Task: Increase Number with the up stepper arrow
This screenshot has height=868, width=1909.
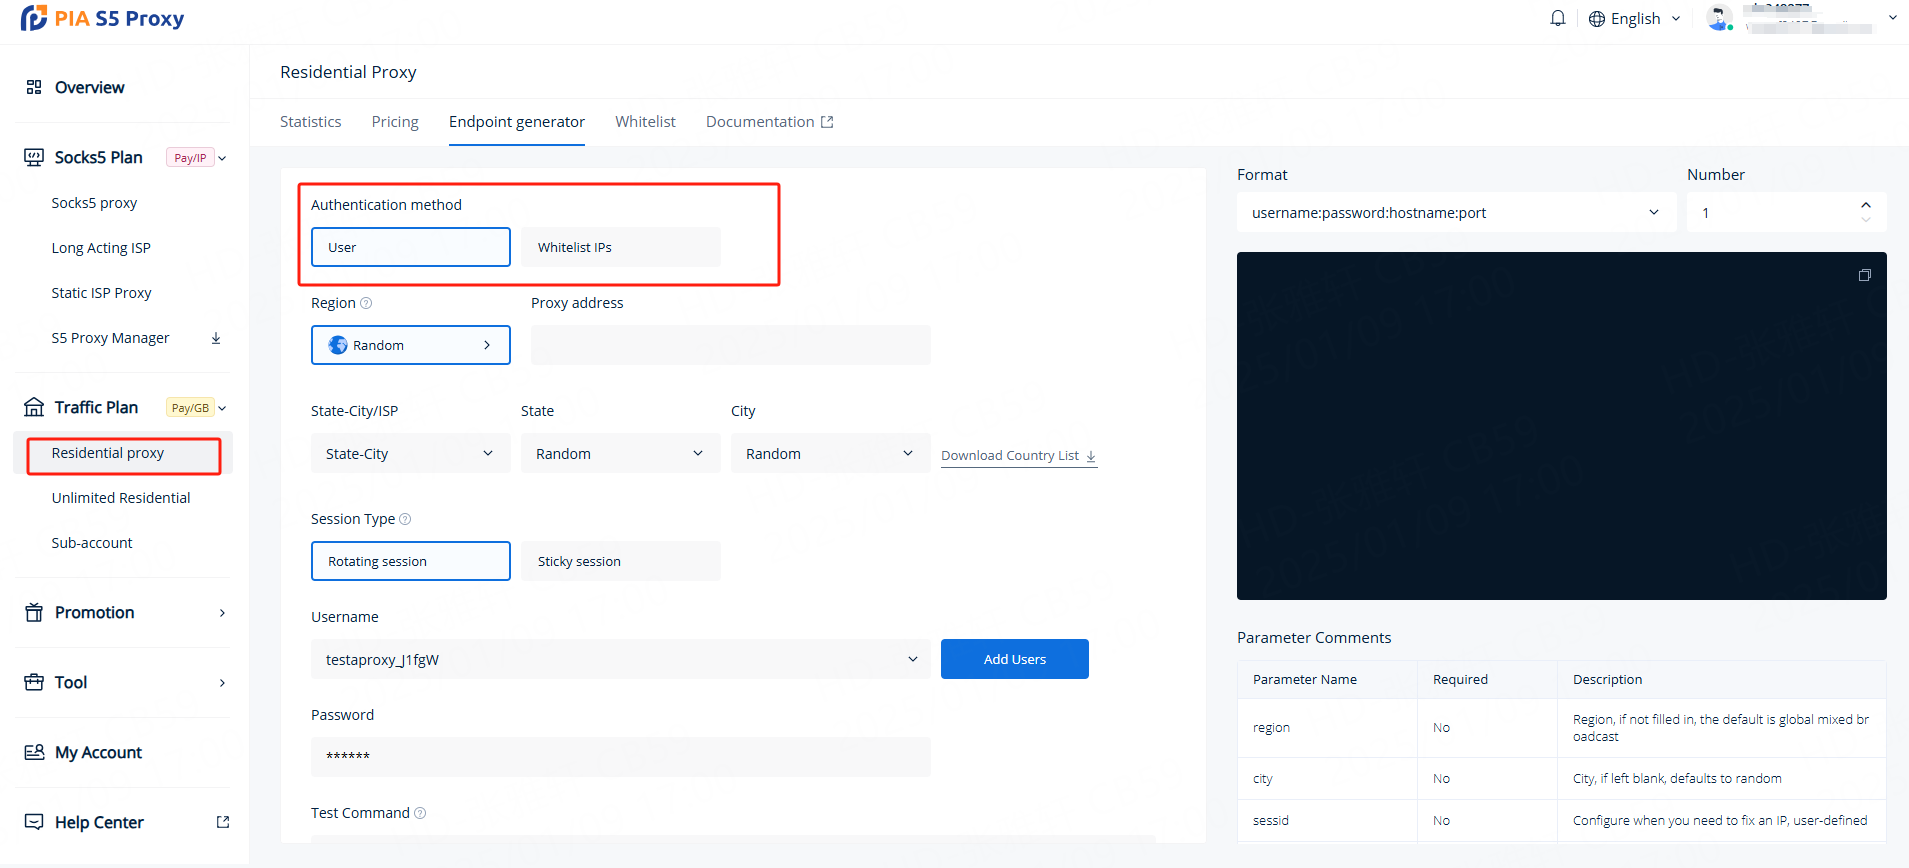Action: tap(1865, 205)
